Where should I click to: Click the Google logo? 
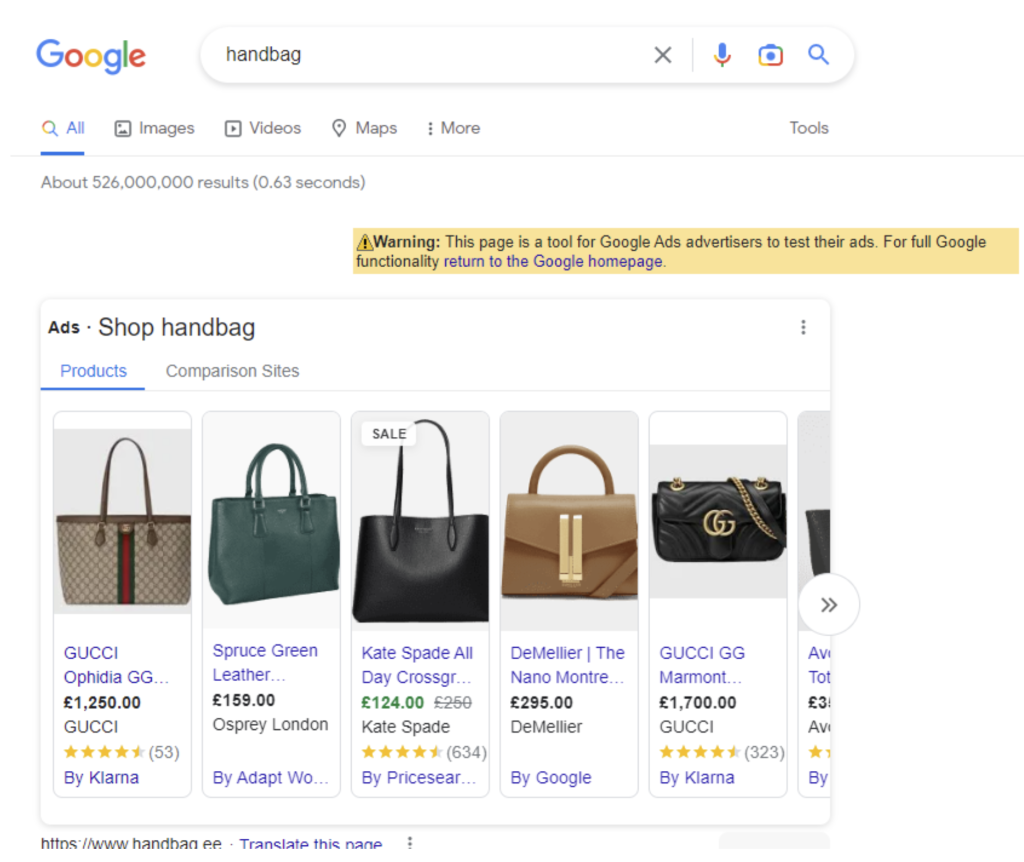(x=91, y=56)
